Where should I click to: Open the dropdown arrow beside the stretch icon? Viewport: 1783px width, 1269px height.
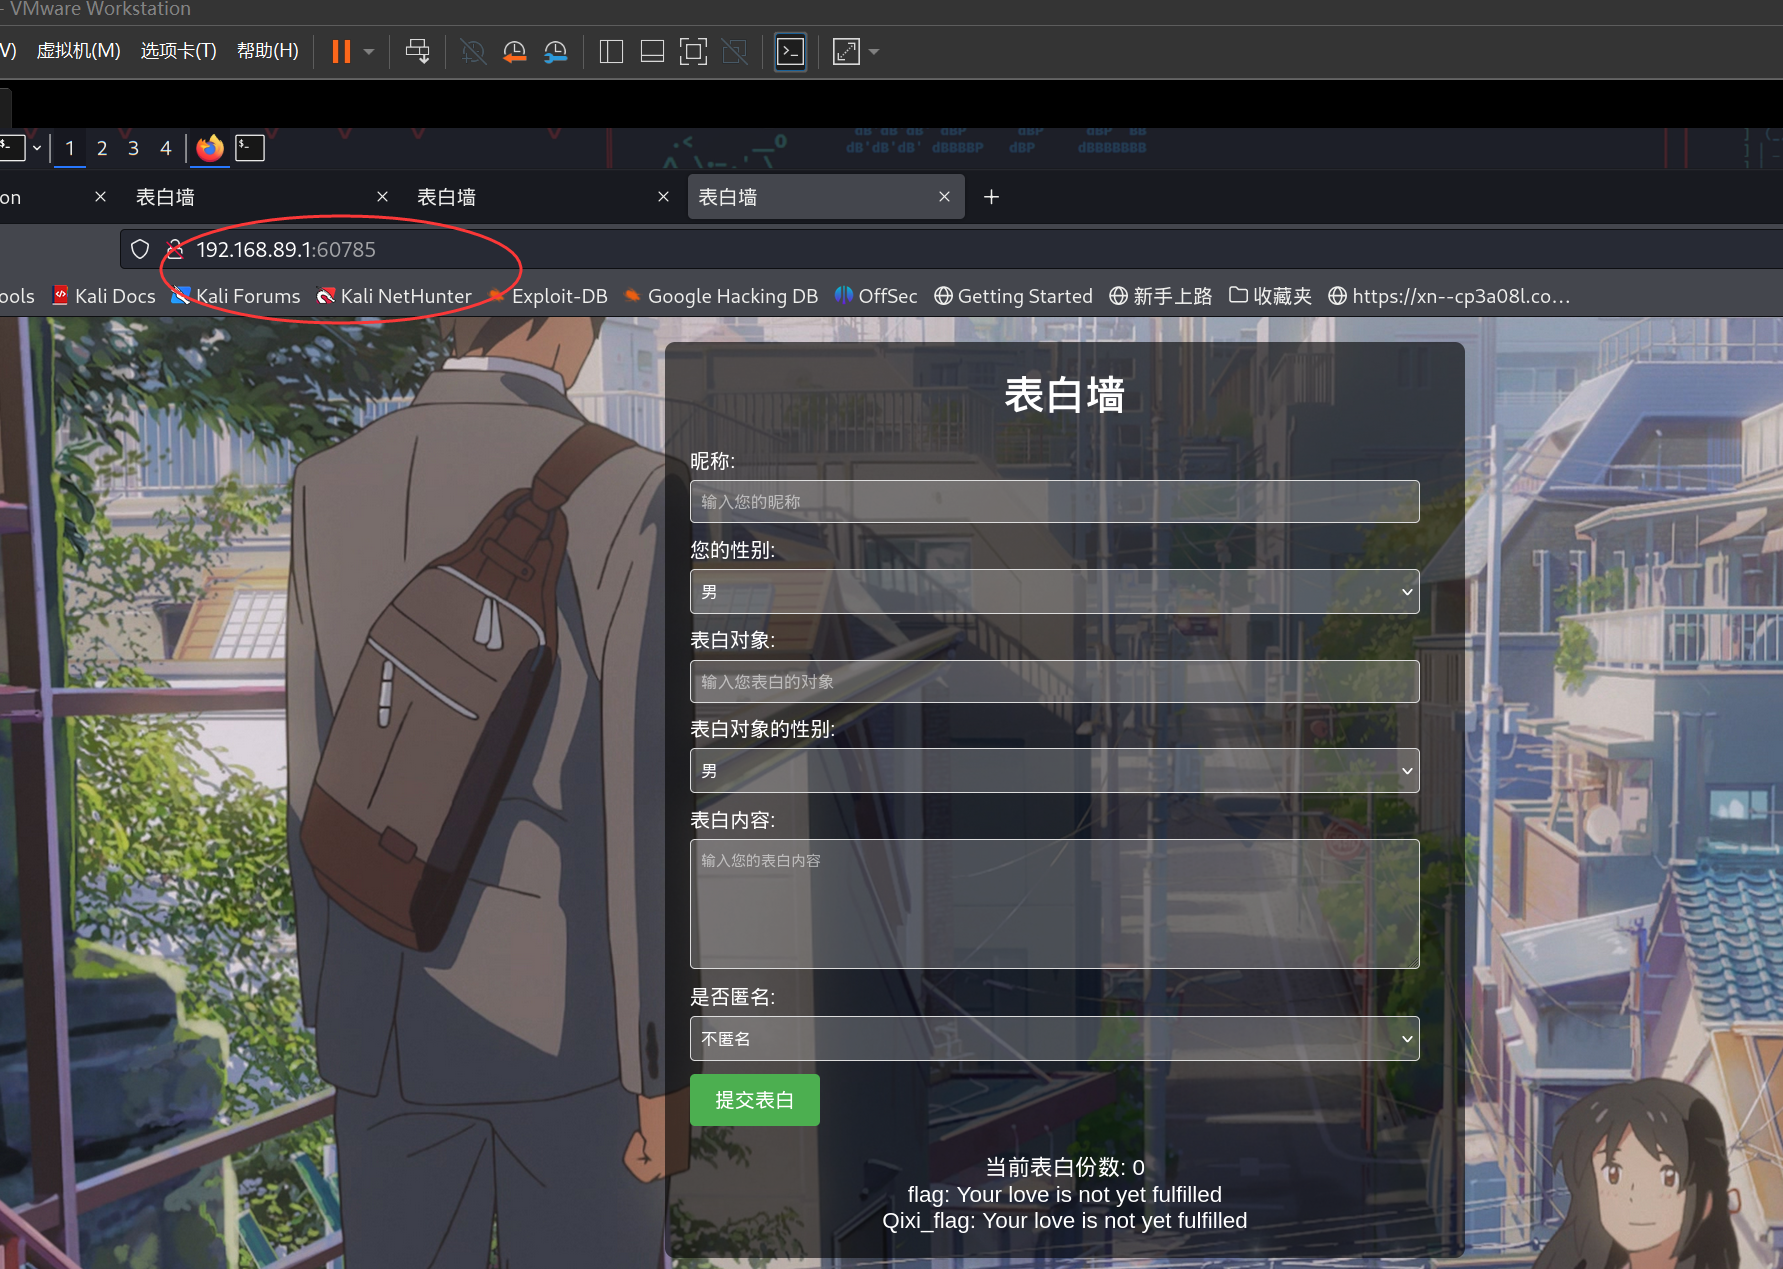coord(874,52)
